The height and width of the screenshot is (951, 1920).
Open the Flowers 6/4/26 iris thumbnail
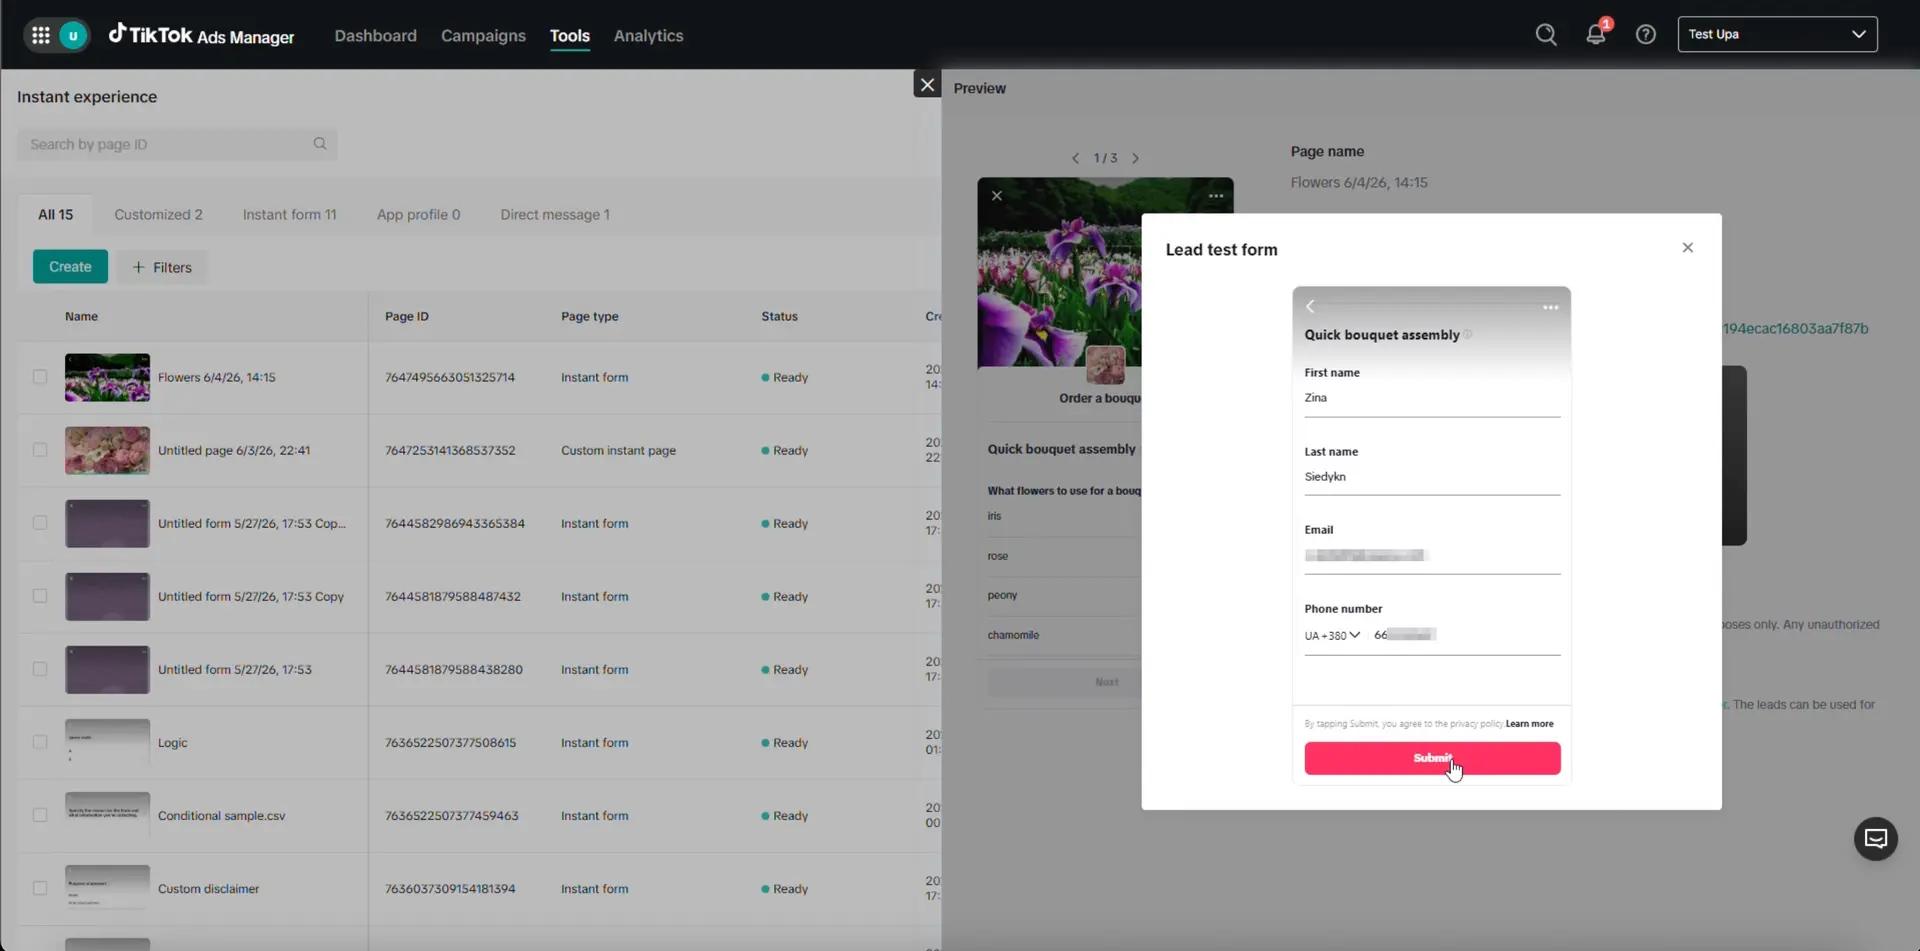tap(107, 377)
